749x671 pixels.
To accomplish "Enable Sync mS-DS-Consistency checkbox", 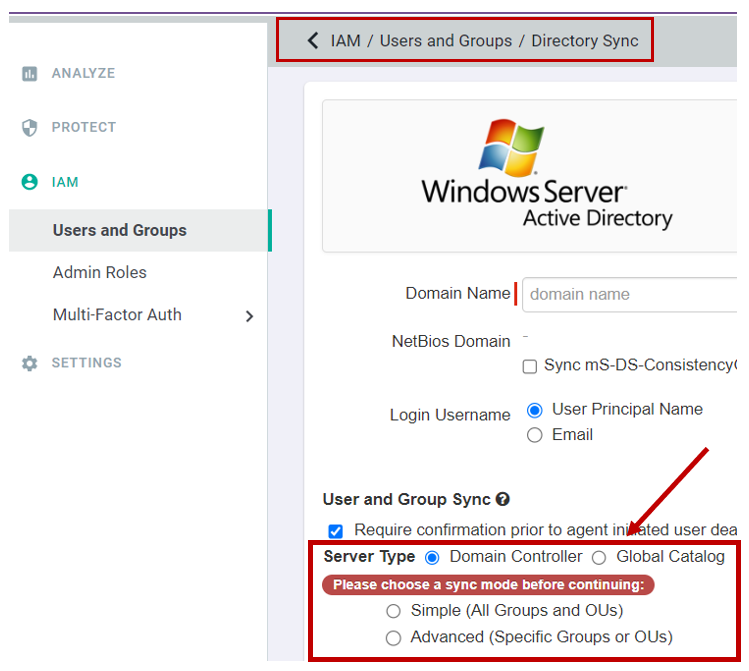I will point(530,366).
